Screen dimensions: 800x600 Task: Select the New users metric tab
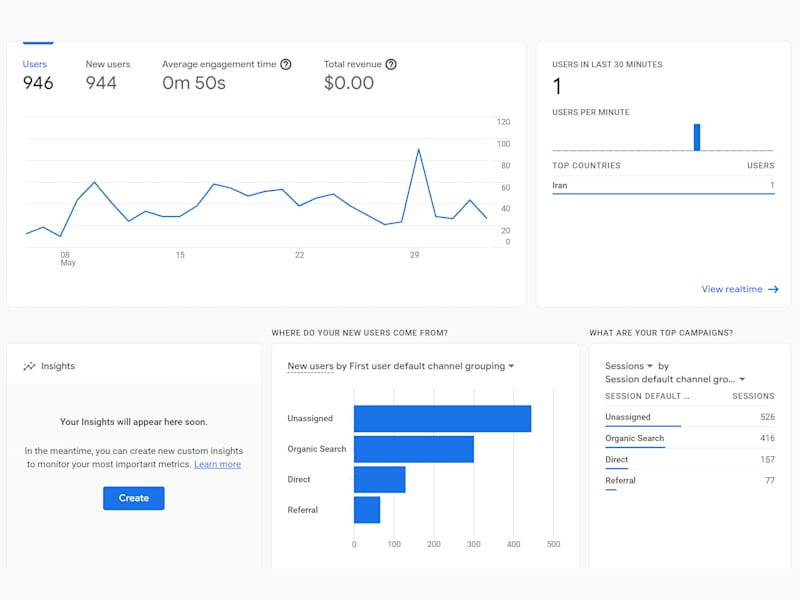[x=108, y=74]
